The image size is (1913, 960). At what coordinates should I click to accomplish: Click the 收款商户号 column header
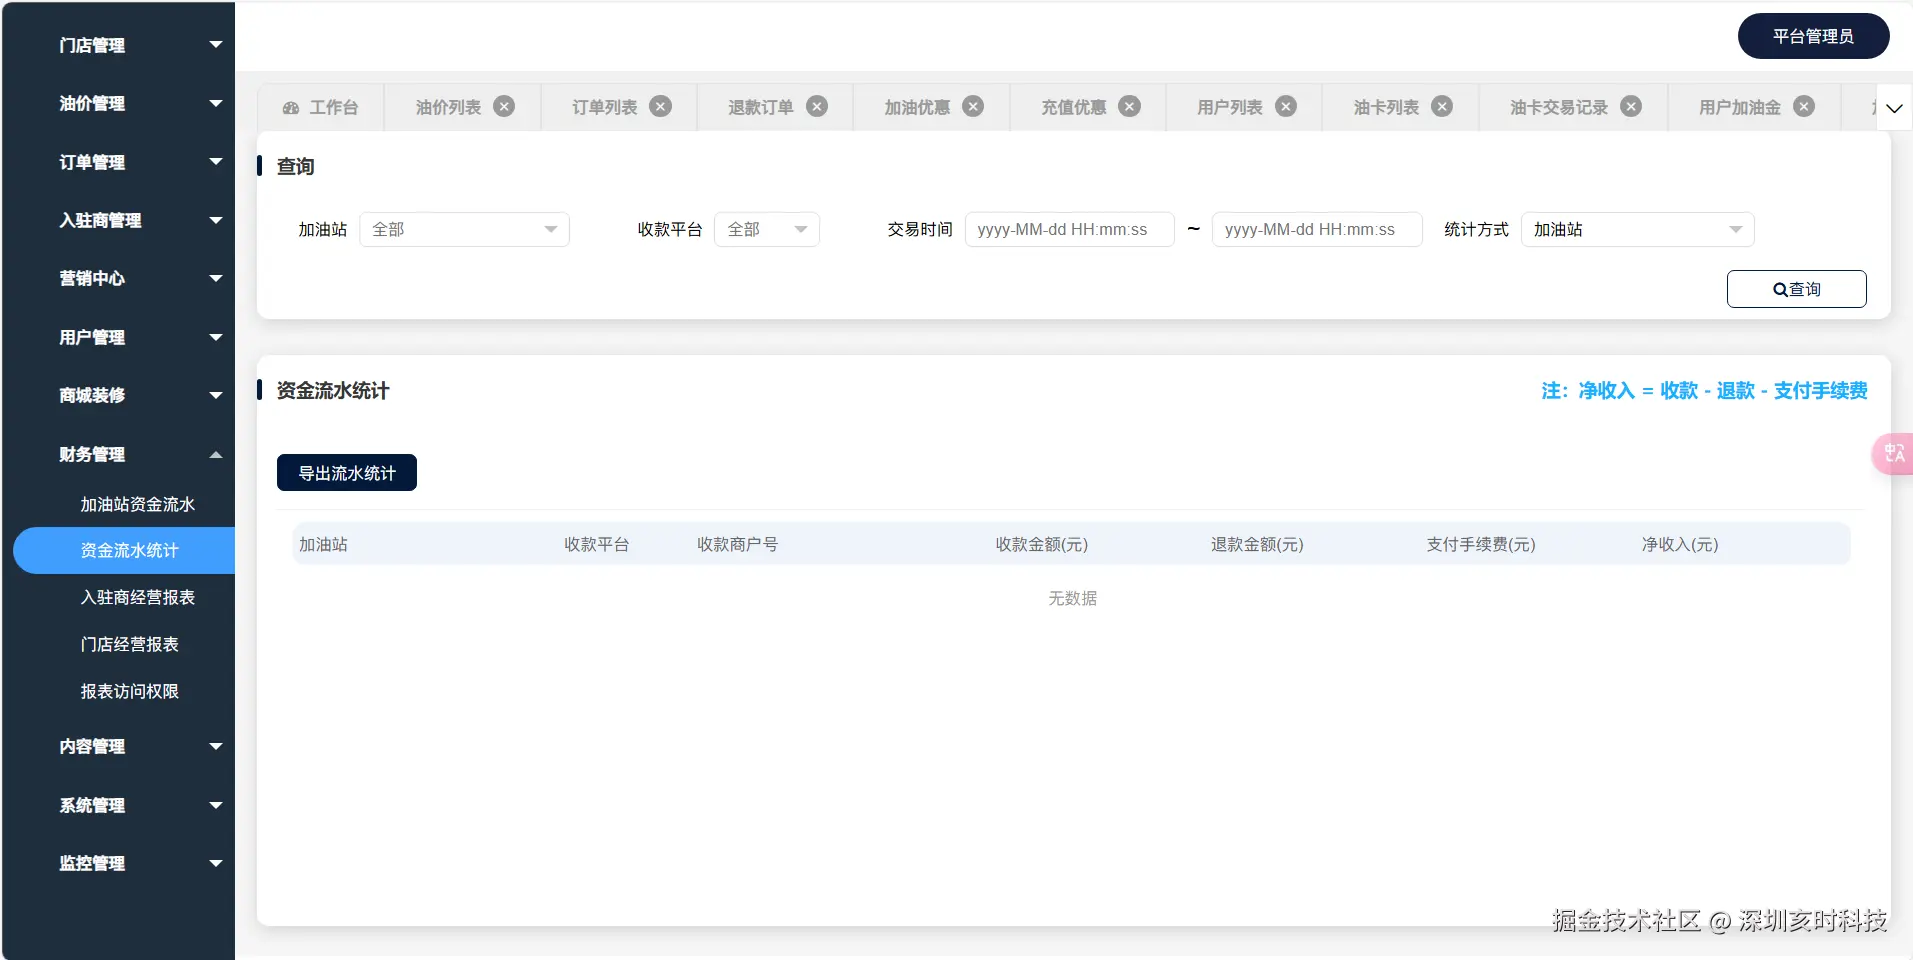tap(737, 544)
